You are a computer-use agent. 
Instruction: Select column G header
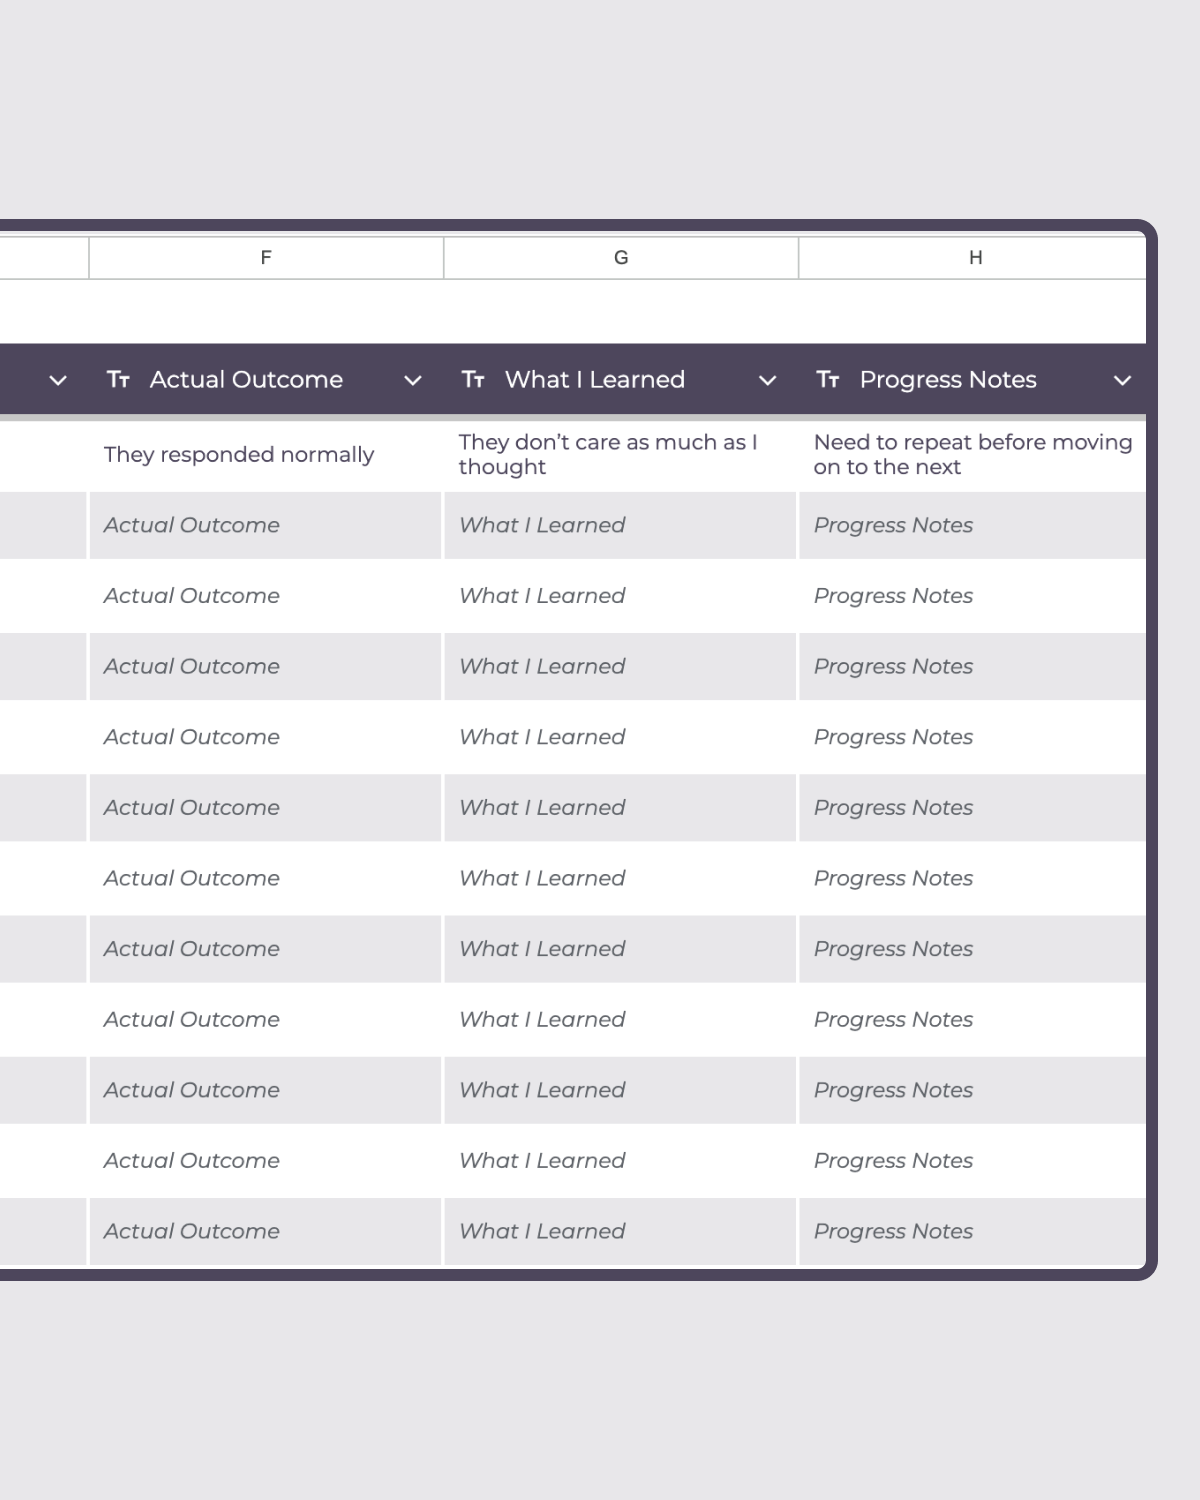(621, 258)
